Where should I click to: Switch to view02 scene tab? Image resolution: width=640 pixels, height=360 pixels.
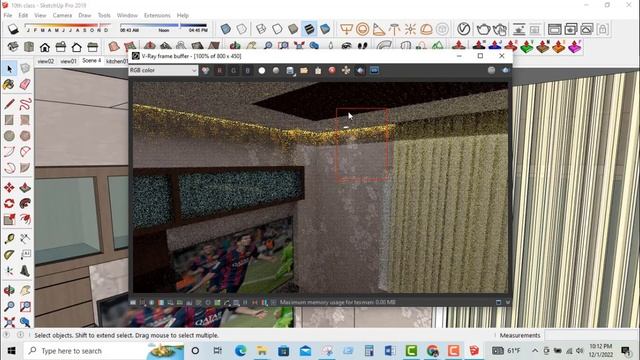46,61
